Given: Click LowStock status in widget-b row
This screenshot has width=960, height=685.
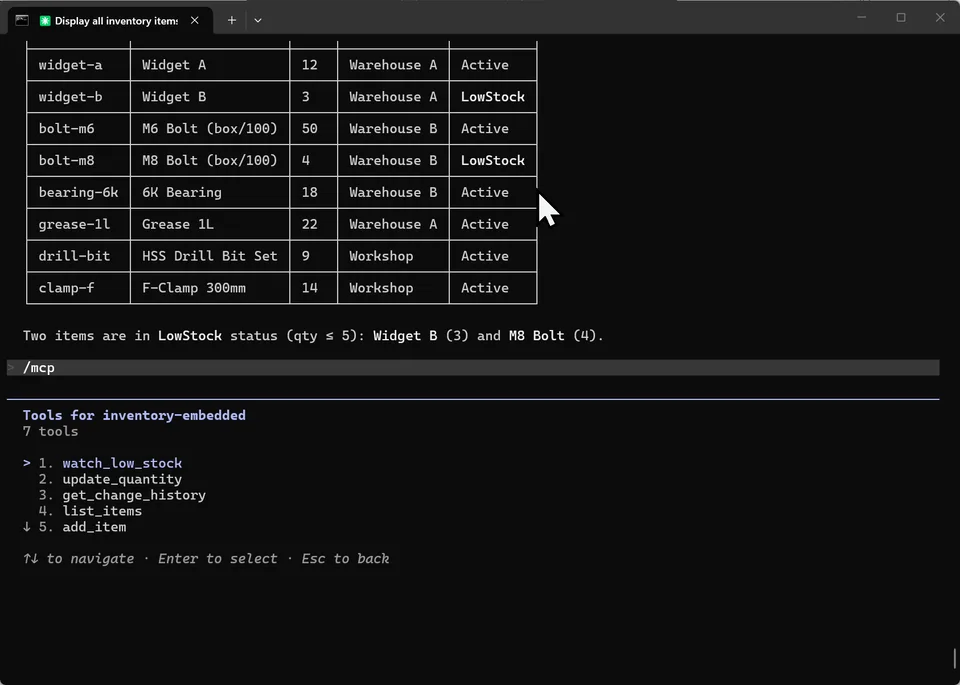Looking at the screenshot, I should click(x=493, y=97).
